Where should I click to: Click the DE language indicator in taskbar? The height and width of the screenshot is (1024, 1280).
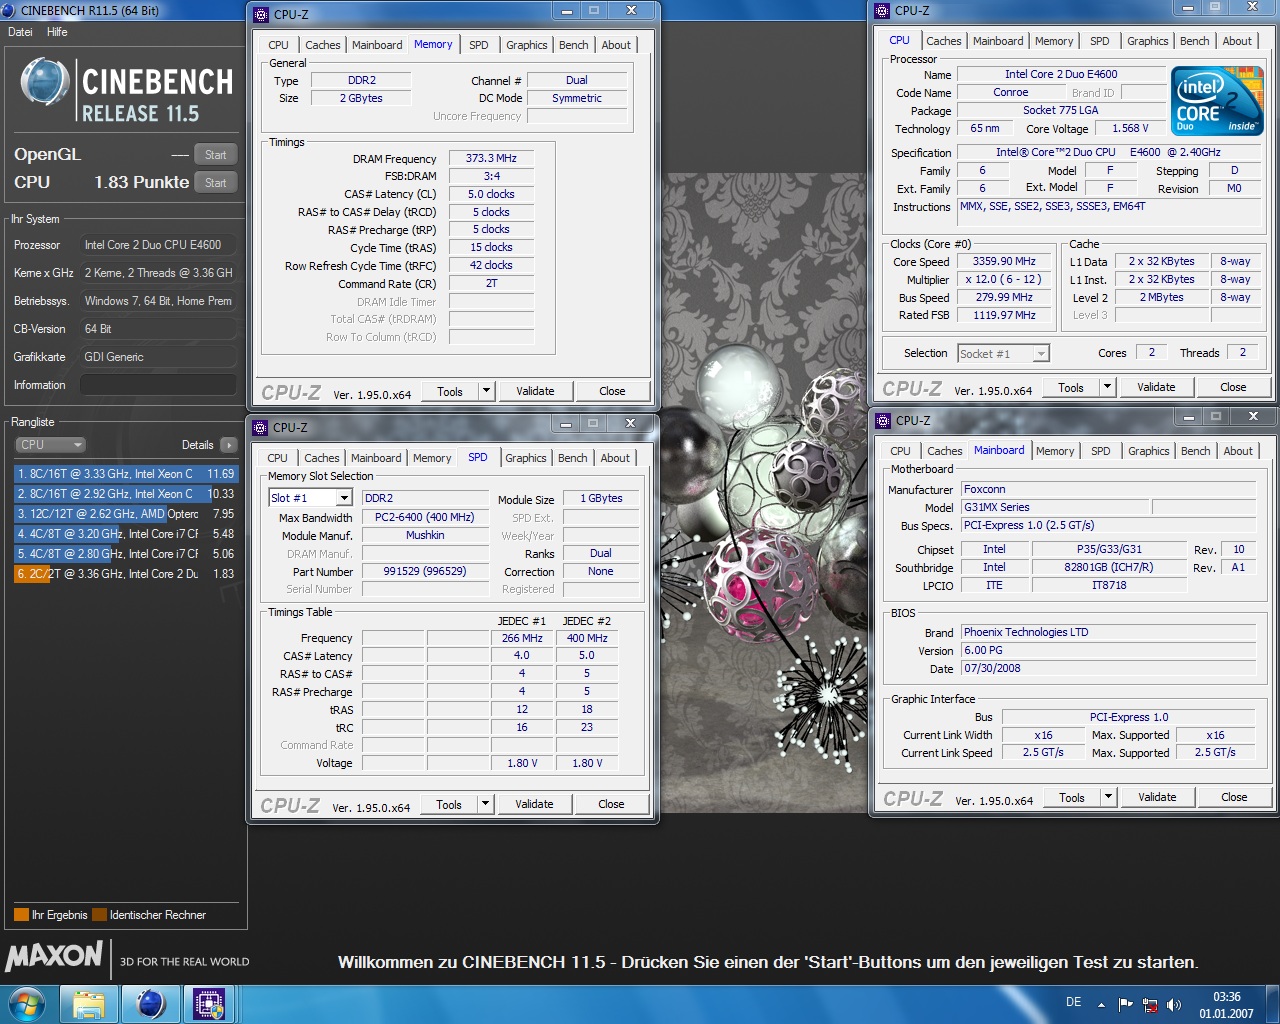click(x=1073, y=1002)
